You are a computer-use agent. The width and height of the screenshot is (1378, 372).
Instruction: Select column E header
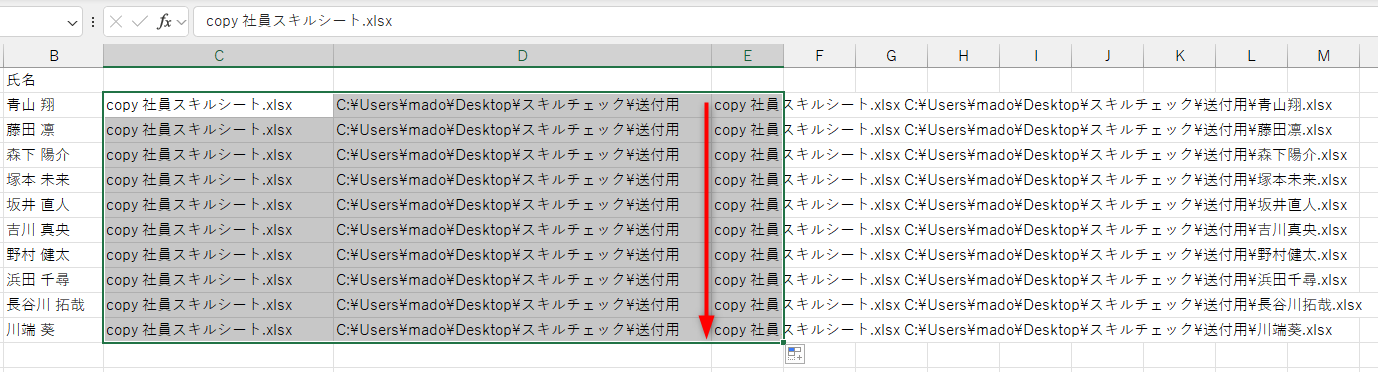pyautogui.click(x=747, y=56)
